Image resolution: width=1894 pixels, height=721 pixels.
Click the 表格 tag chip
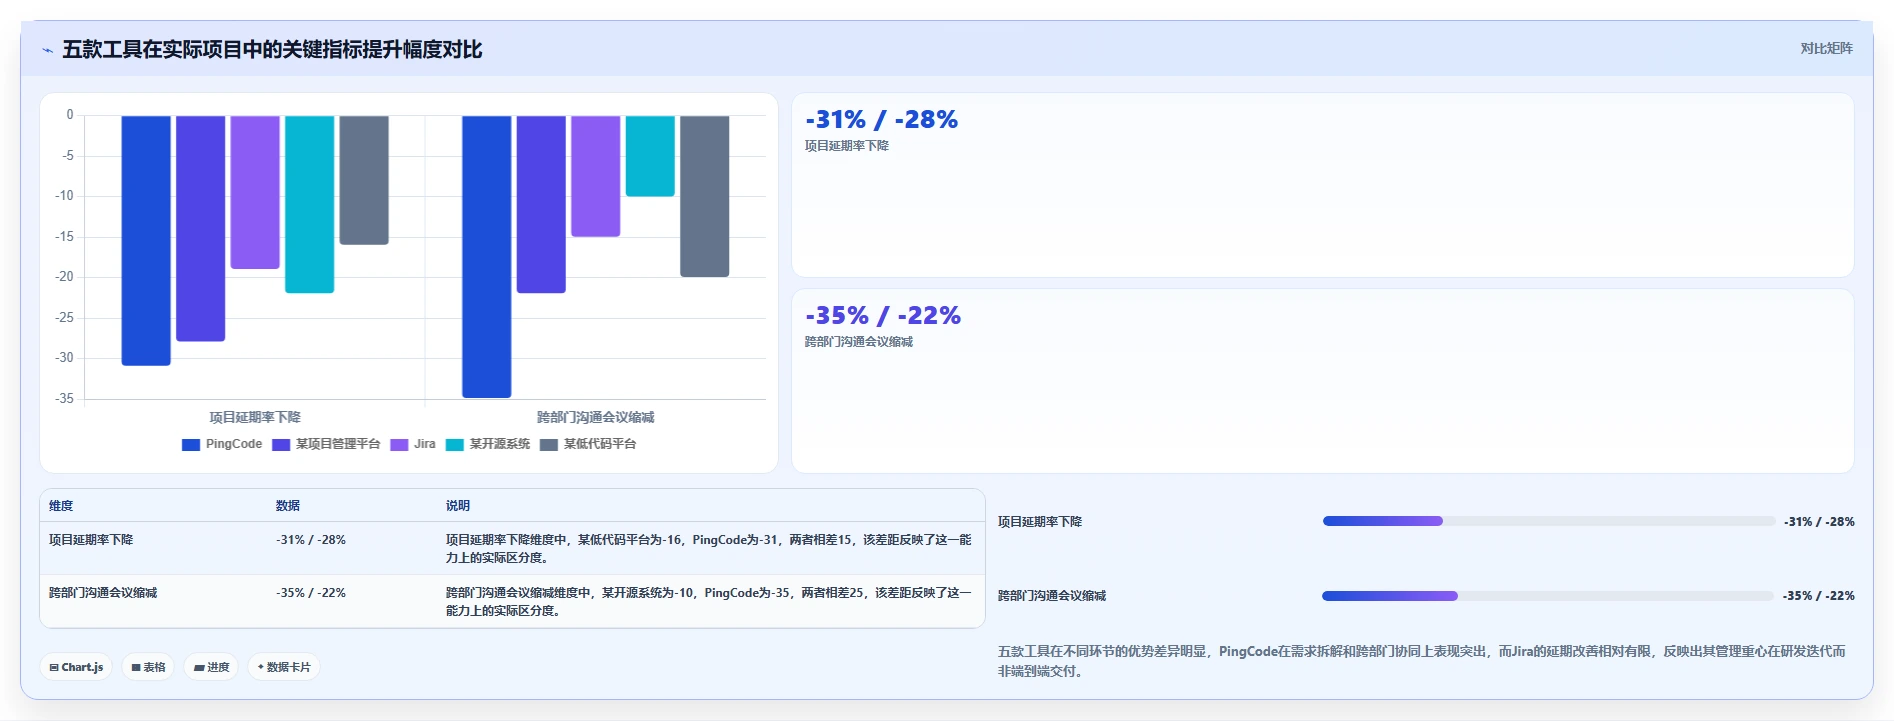click(148, 667)
